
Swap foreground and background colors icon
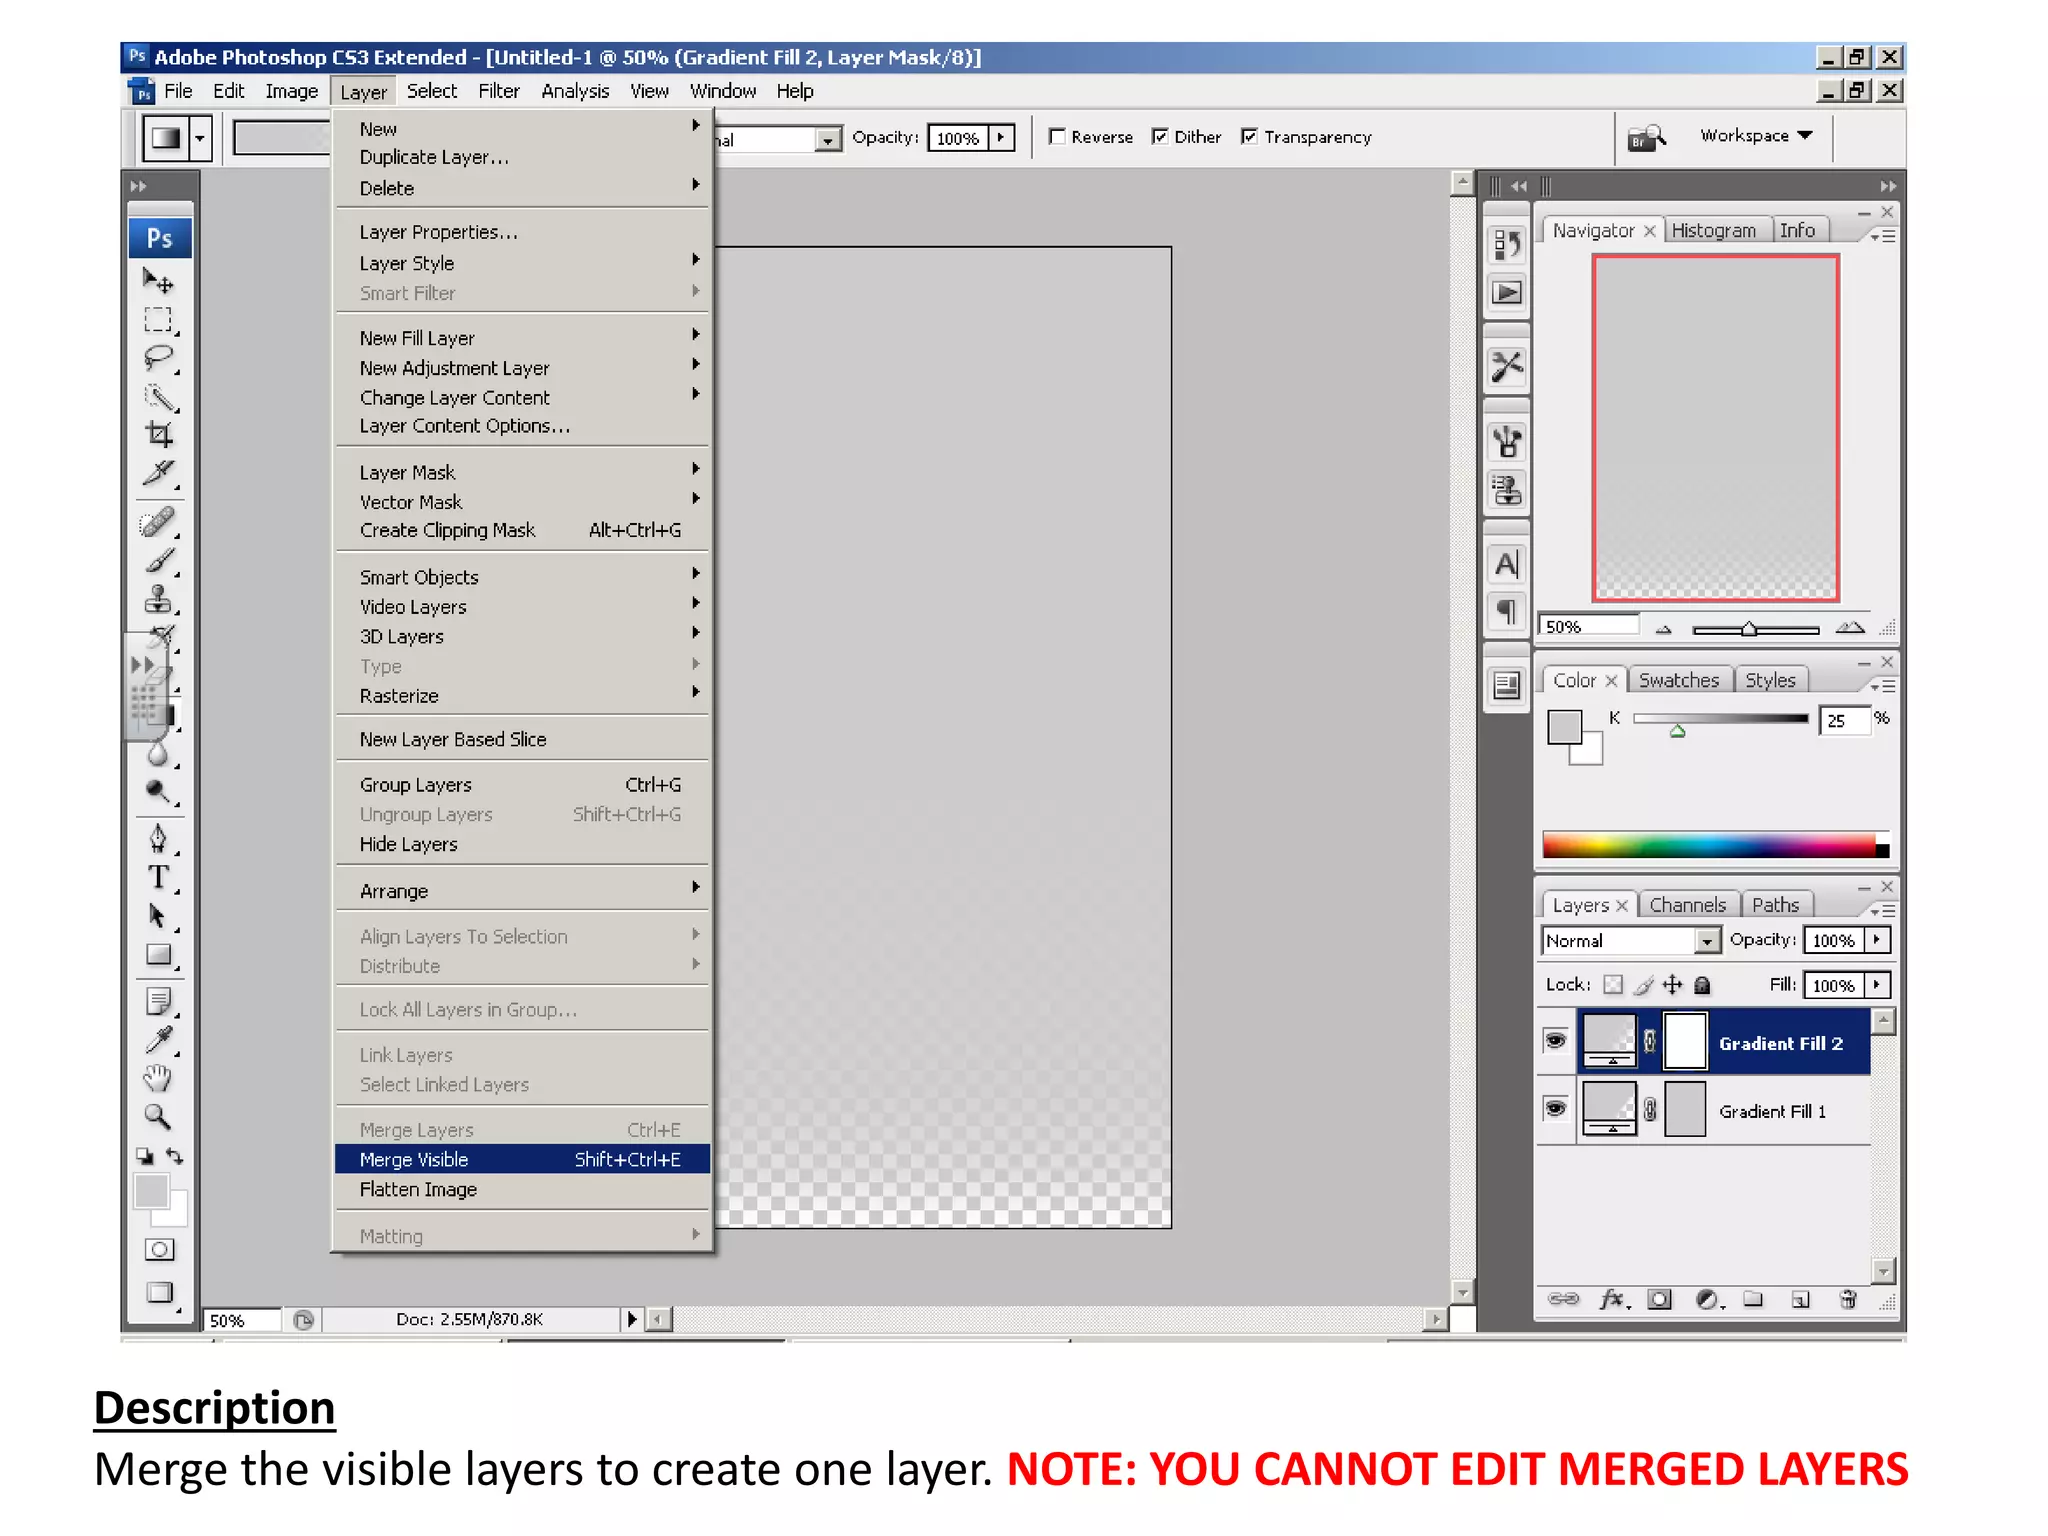pyautogui.click(x=175, y=1156)
